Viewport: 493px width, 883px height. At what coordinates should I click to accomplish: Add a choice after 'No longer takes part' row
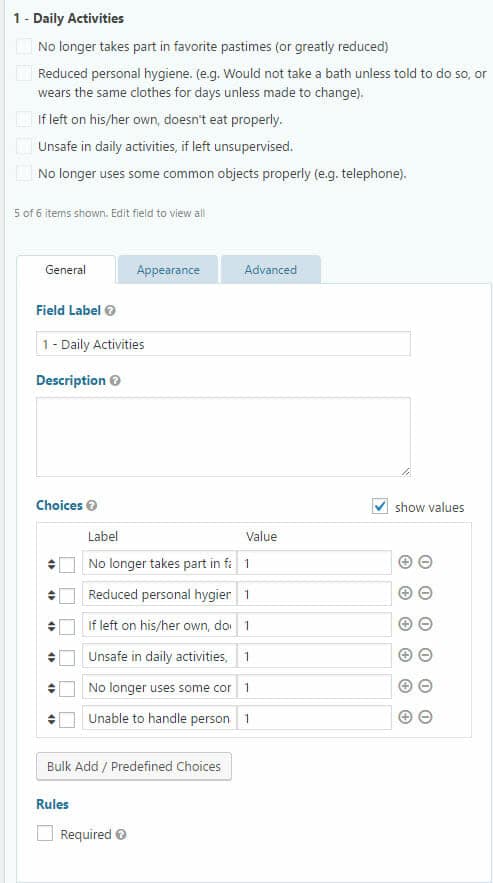tap(405, 562)
